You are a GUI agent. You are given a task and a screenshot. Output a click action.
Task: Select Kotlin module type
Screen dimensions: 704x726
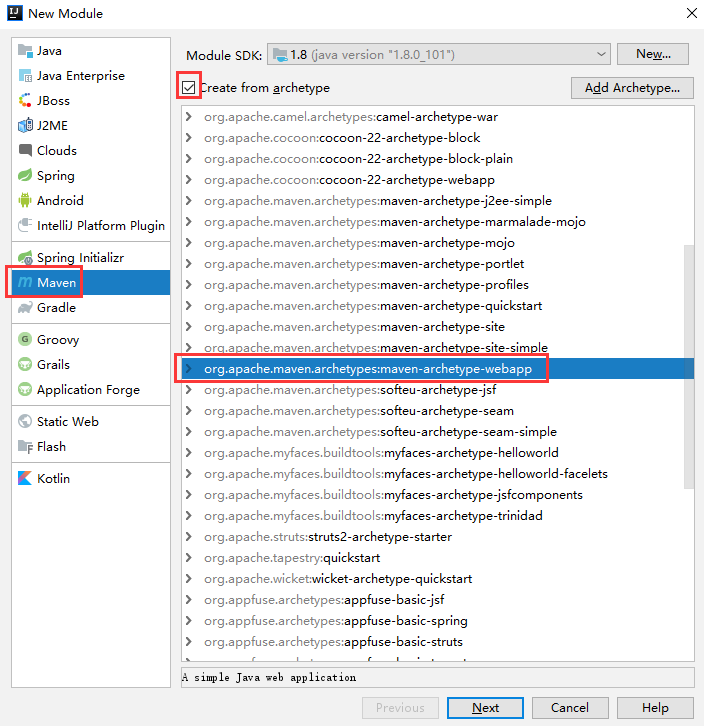point(91,478)
